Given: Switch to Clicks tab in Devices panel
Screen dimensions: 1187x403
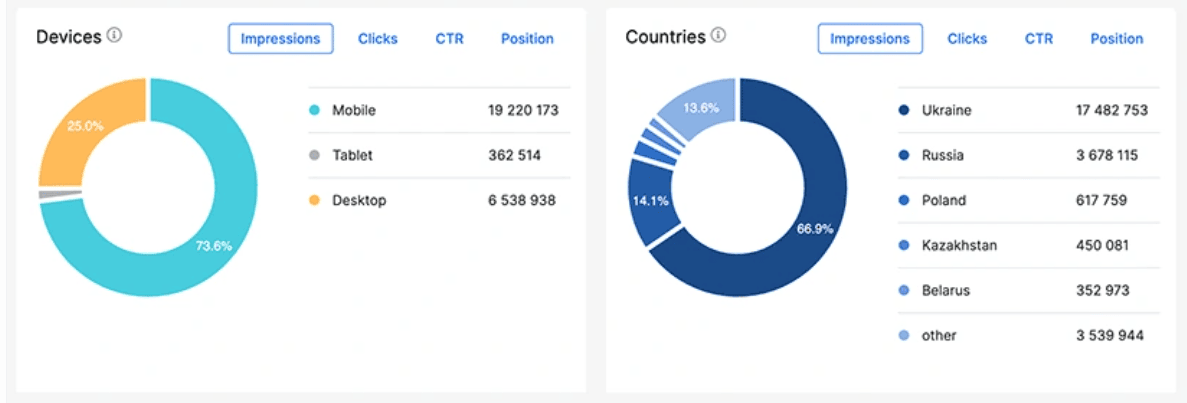Looking at the screenshot, I should (377, 39).
